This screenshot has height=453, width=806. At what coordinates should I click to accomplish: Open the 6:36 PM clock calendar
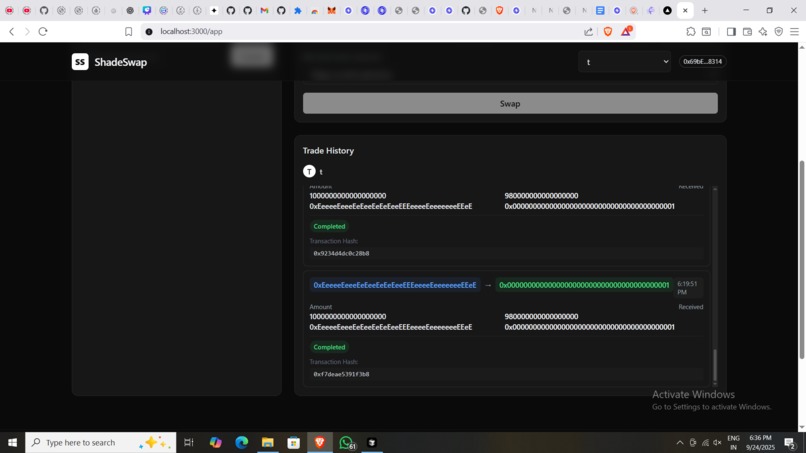click(x=760, y=442)
